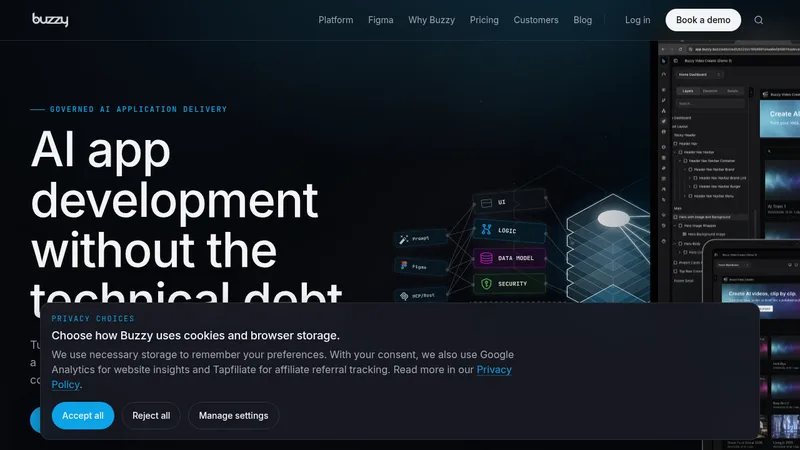Click 'Choose how Buzzy uses cookies' heading
The width and height of the screenshot is (800, 450).
pos(195,335)
